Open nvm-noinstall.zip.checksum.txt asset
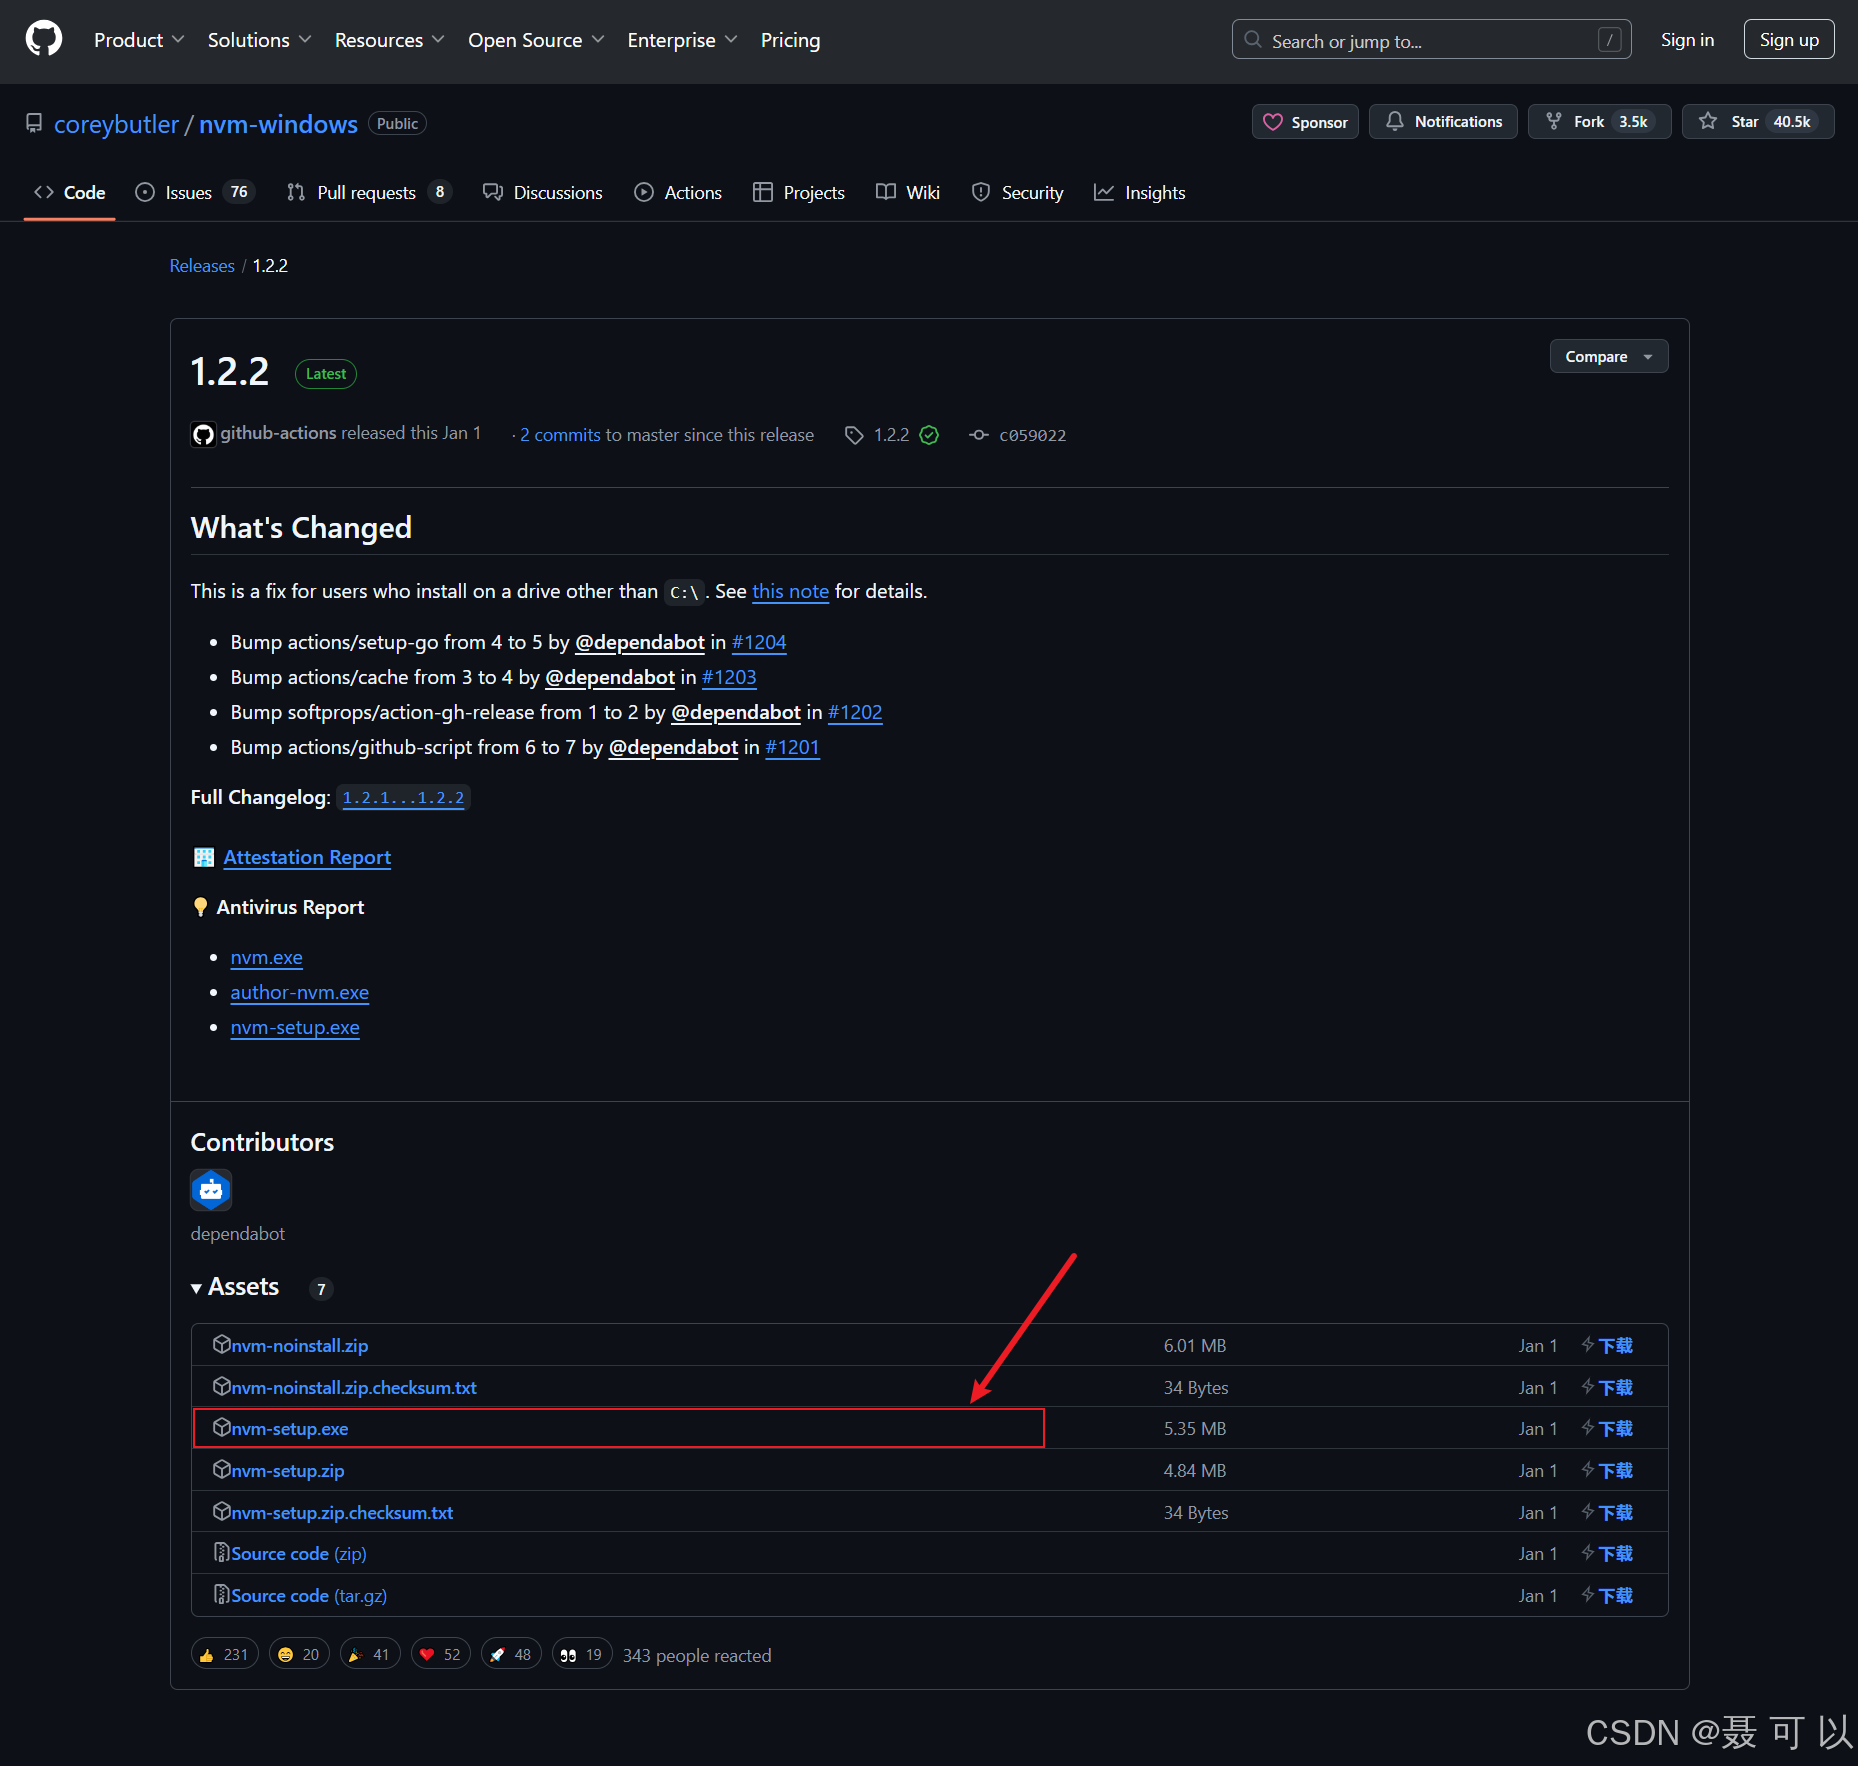 pyautogui.click(x=354, y=1388)
